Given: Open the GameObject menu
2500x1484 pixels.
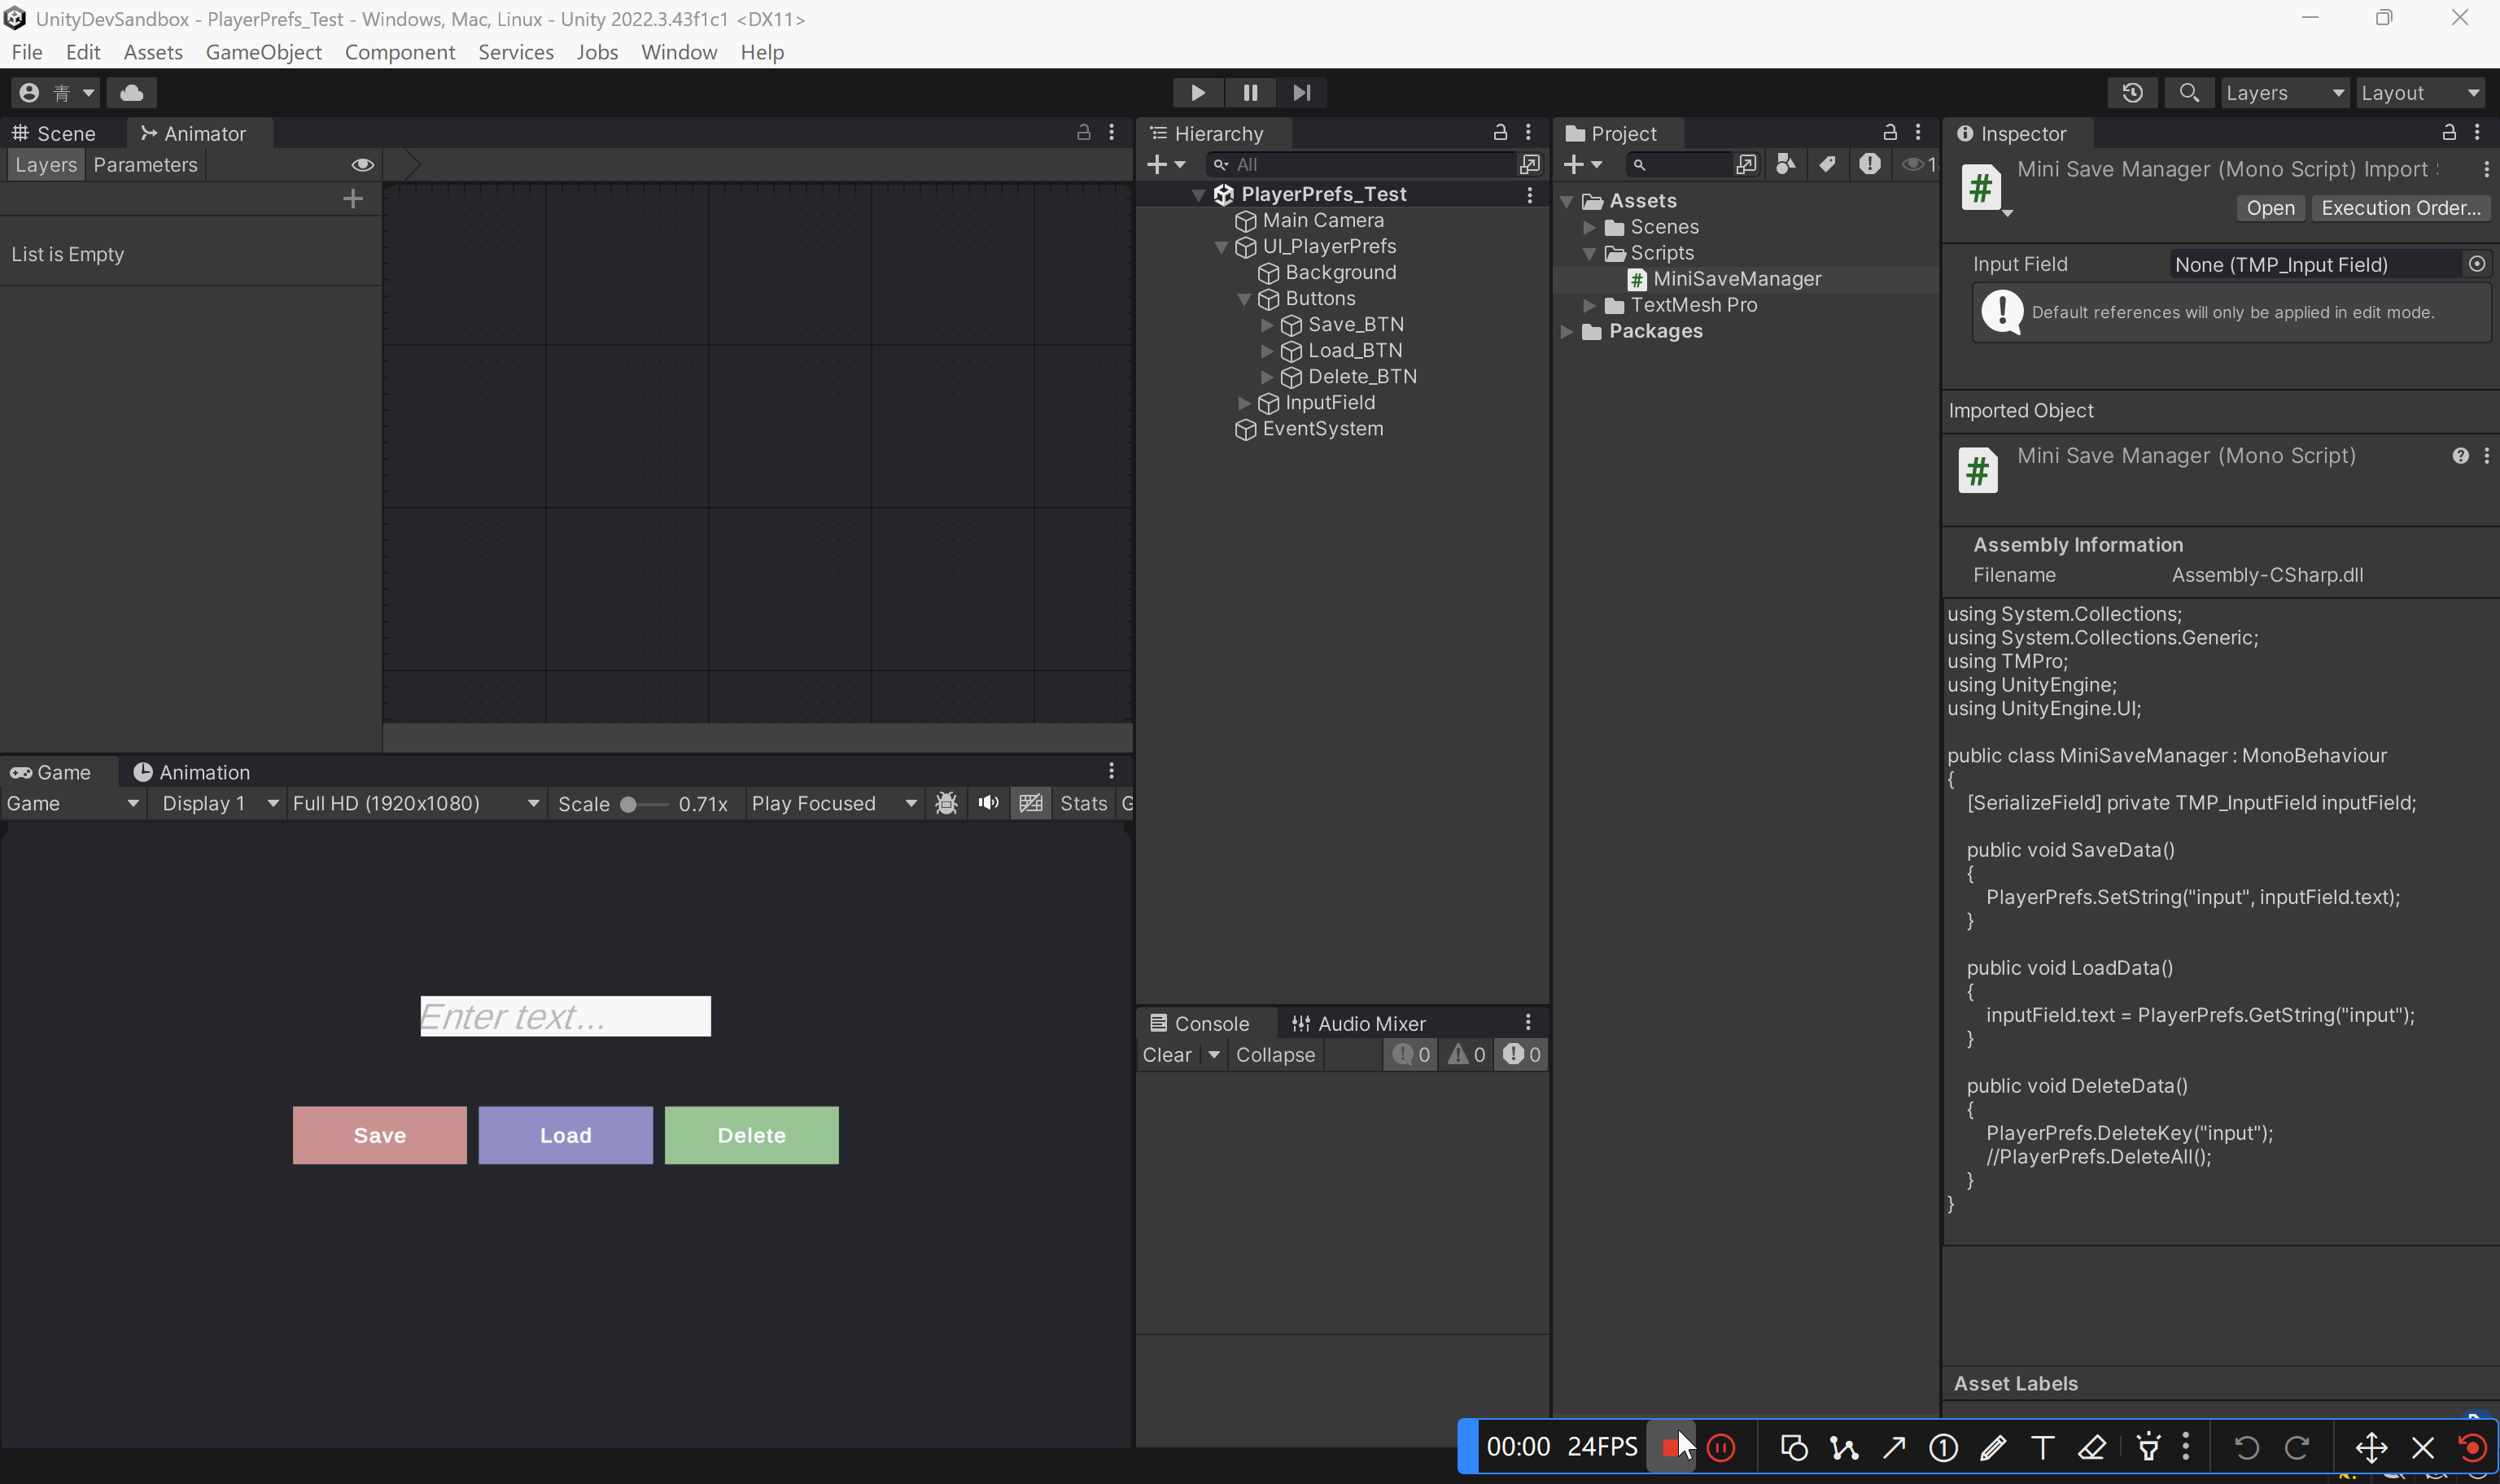Looking at the screenshot, I should [x=263, y=52].
